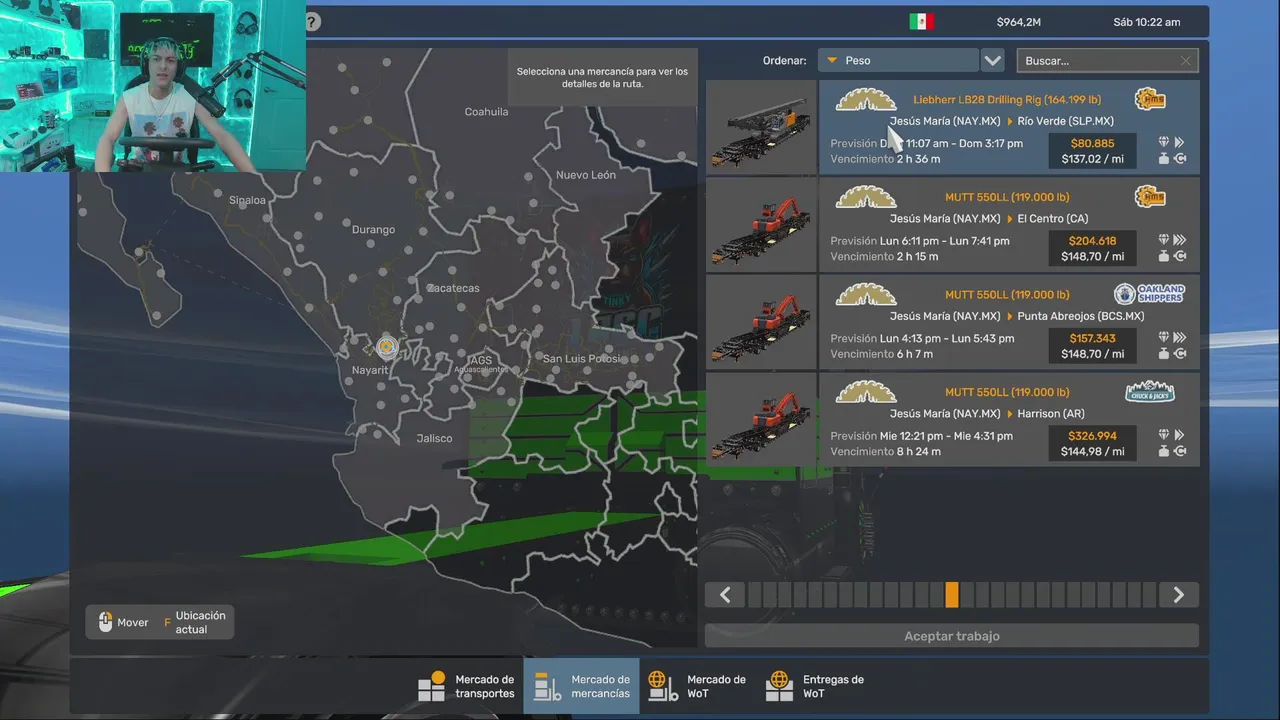This screenshot has height=720, width=1280.
Task: Click the weight icon on Harrison job
Action: (x=1164, y=451)
